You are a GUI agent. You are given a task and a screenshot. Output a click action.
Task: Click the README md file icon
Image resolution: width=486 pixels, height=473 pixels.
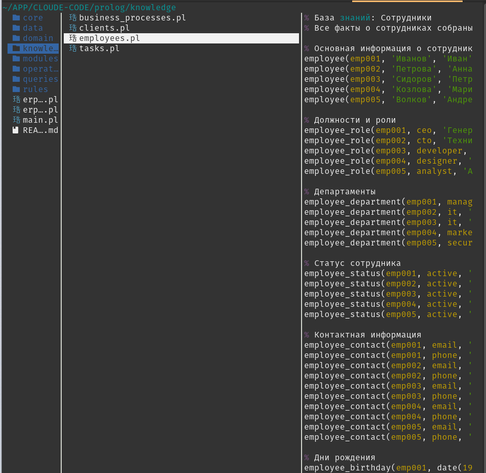point(15,130)
